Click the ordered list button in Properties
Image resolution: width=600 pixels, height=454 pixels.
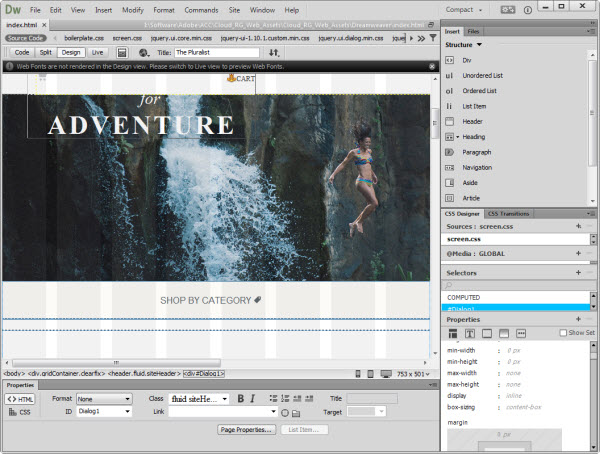pos(285,398)
